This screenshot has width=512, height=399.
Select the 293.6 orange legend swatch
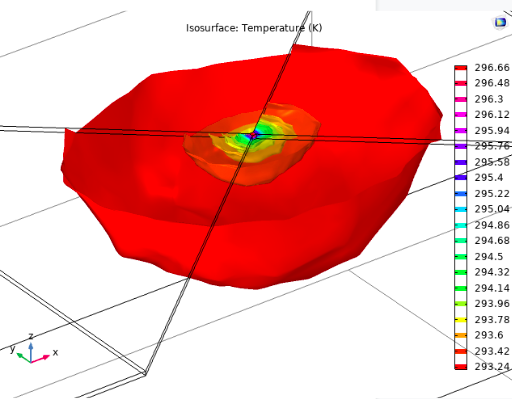coord(461,335)
